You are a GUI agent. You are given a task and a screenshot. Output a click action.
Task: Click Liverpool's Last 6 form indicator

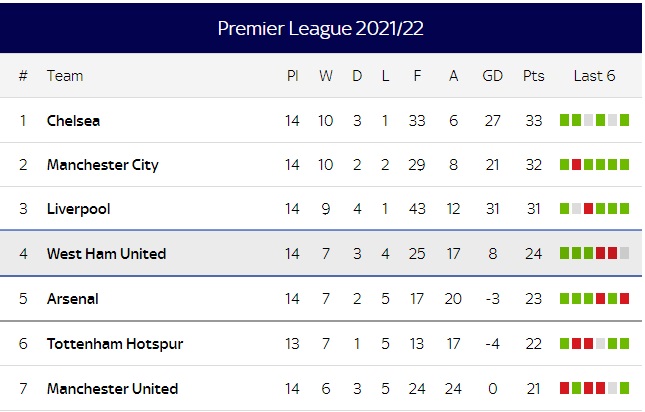pos(594,210)
